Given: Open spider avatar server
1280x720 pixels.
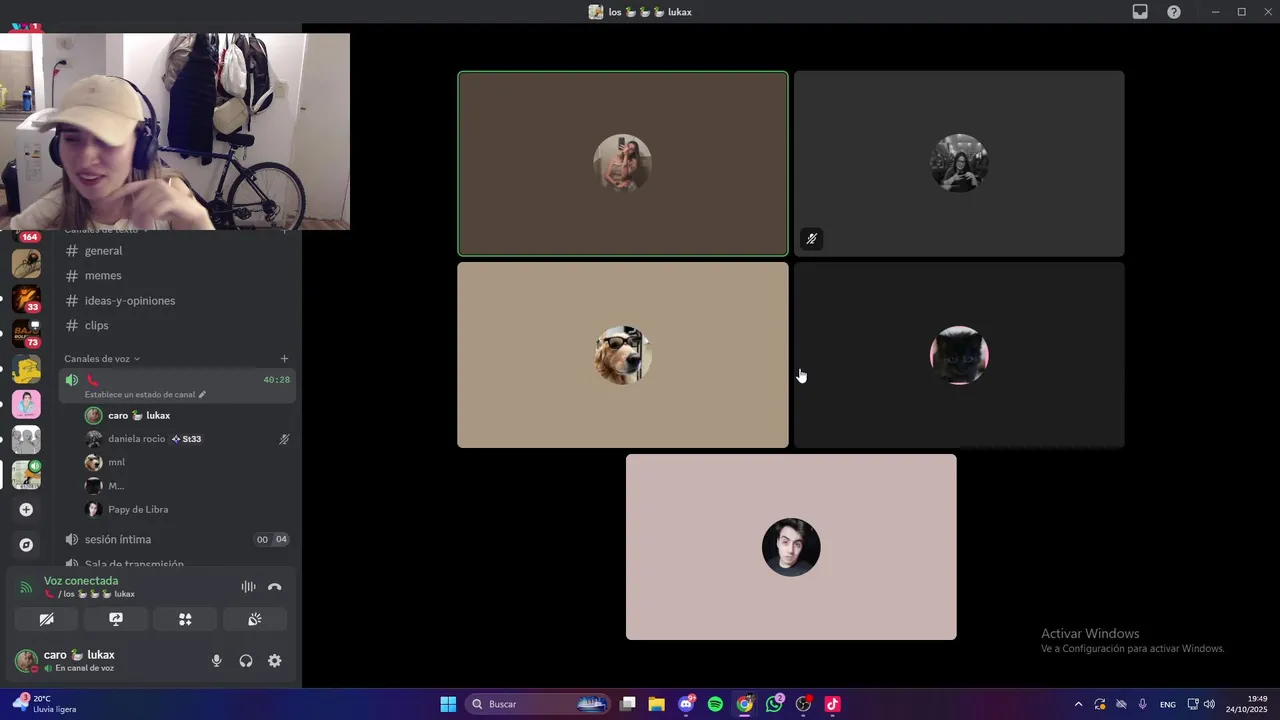Looking at the screenshot, I should pos(26,264).
